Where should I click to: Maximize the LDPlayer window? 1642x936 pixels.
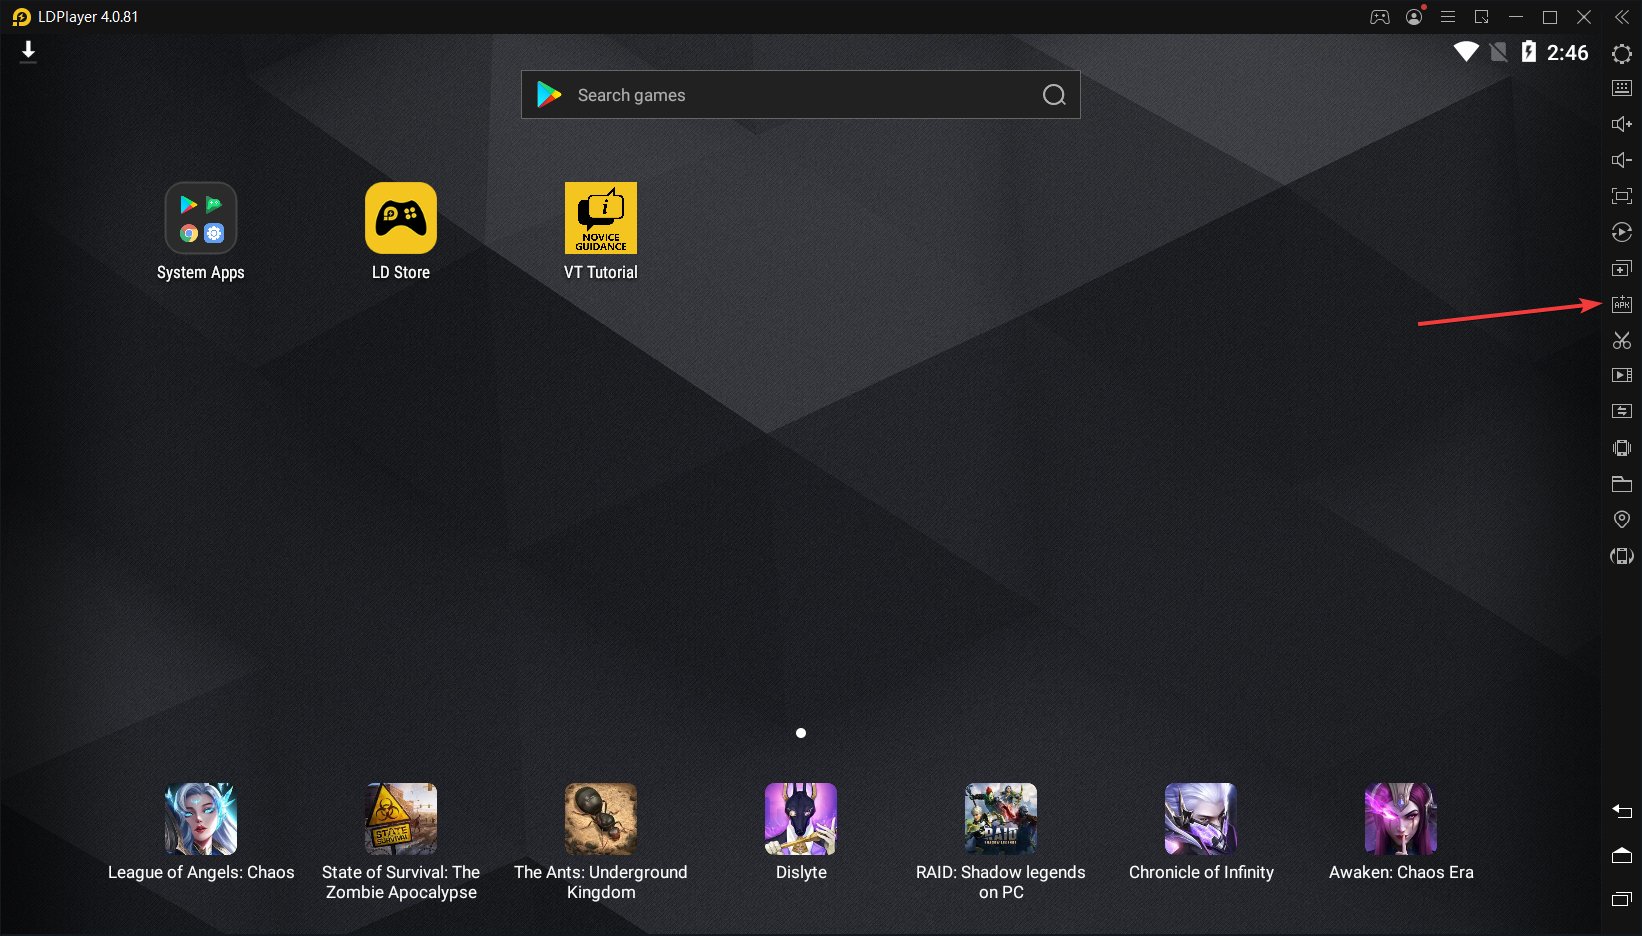tap(1550, 17)
